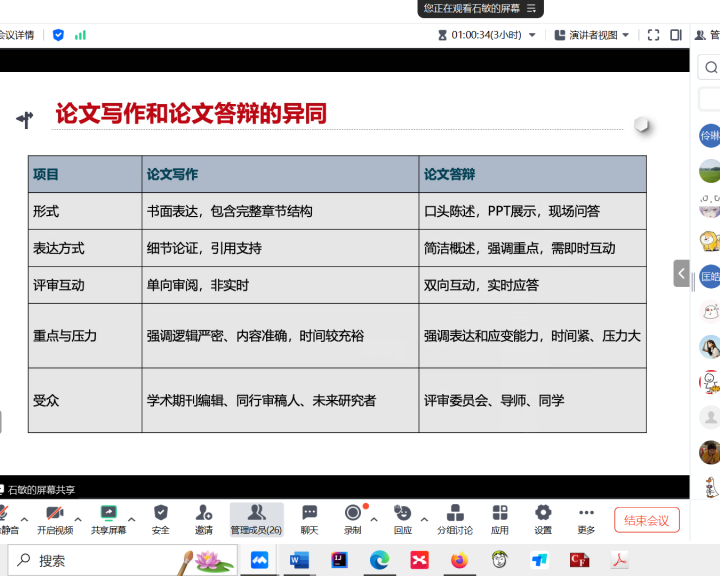Open the 聊天 chat panel
This screenshot has height=576, width=720.
(x=309, y=519)
